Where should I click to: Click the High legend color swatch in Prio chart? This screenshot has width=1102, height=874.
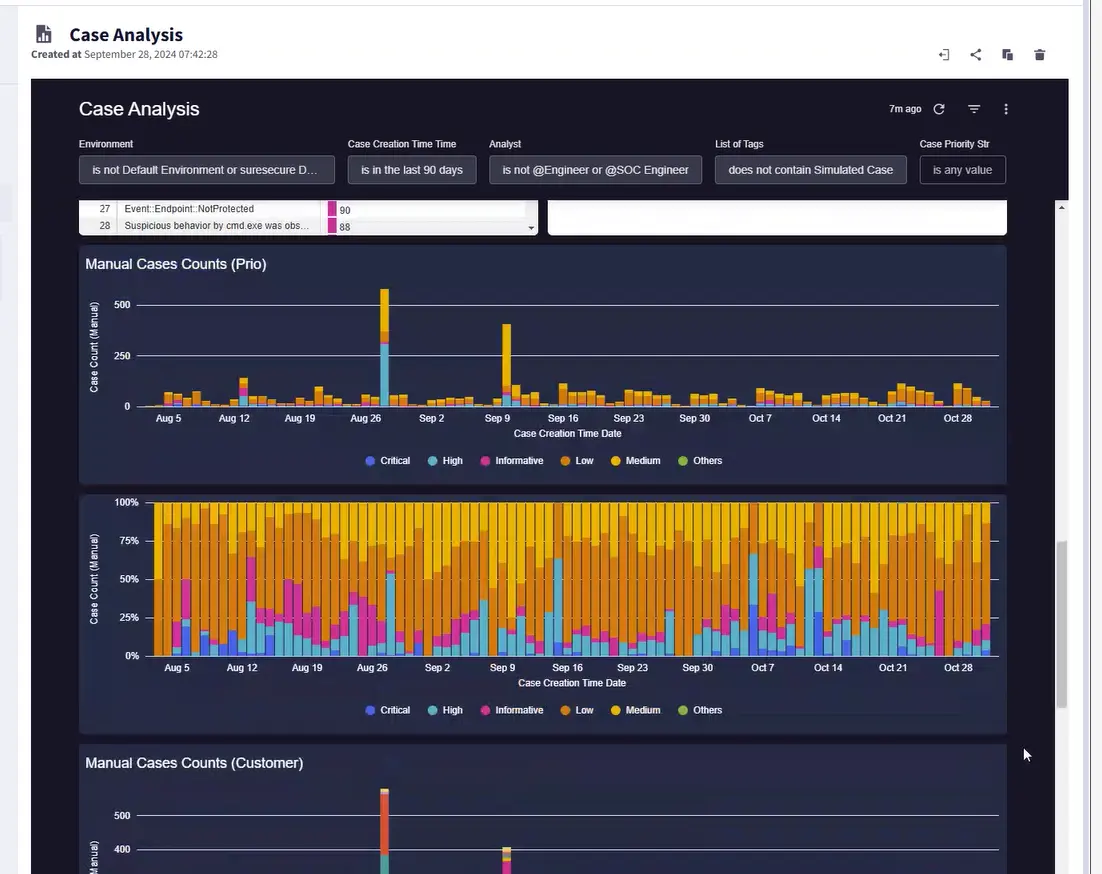432,461
